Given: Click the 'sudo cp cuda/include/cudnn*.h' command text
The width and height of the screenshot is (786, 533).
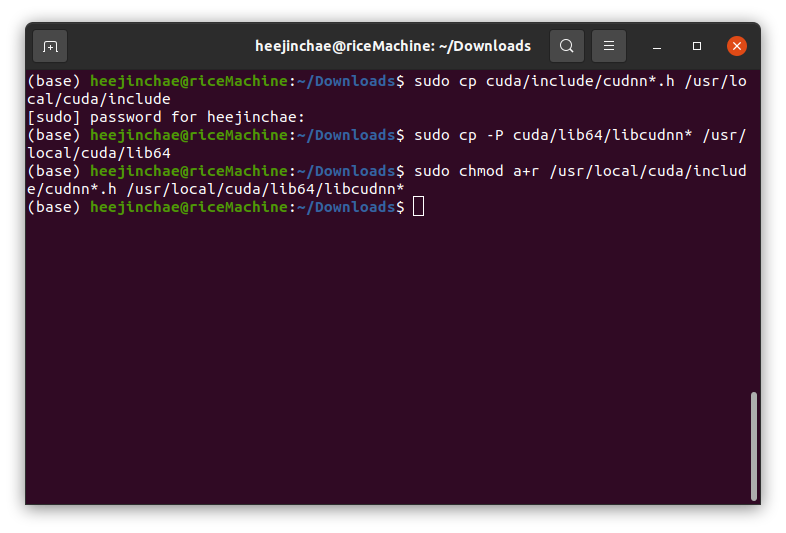Looking at the screenshot, I should tap(544, 81).
